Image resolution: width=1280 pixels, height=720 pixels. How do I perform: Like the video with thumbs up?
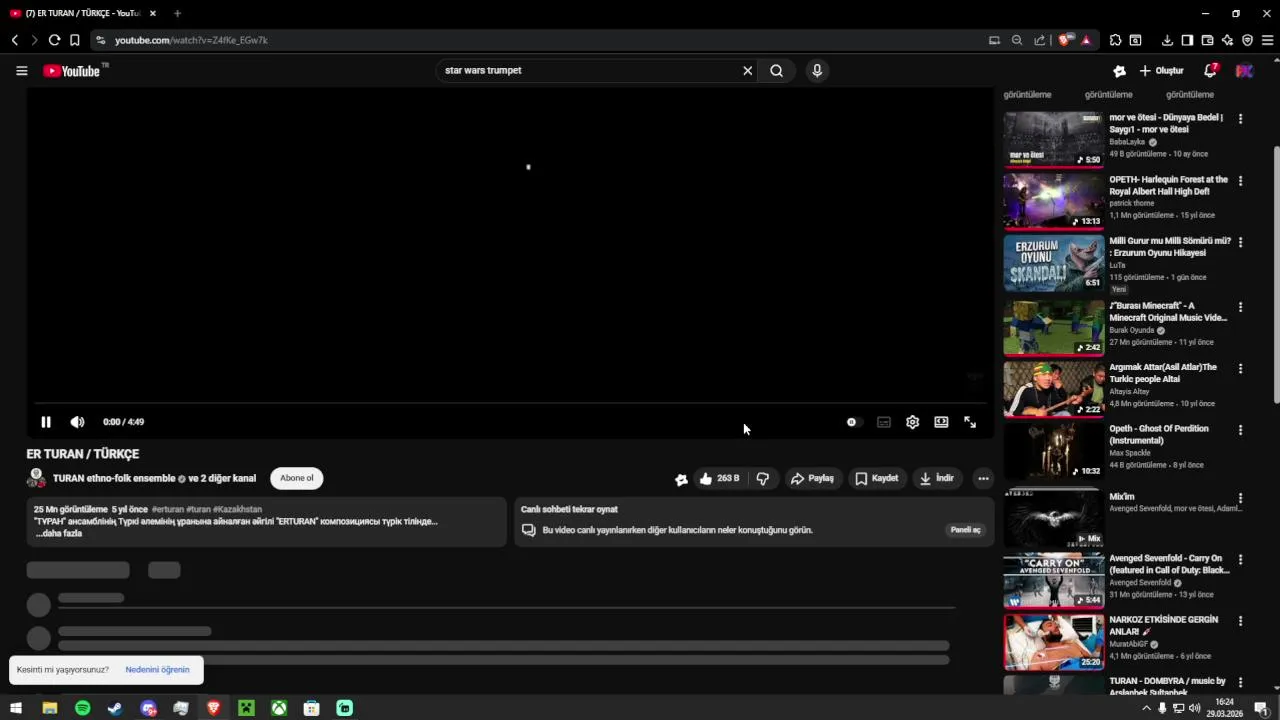coord(720,478)
